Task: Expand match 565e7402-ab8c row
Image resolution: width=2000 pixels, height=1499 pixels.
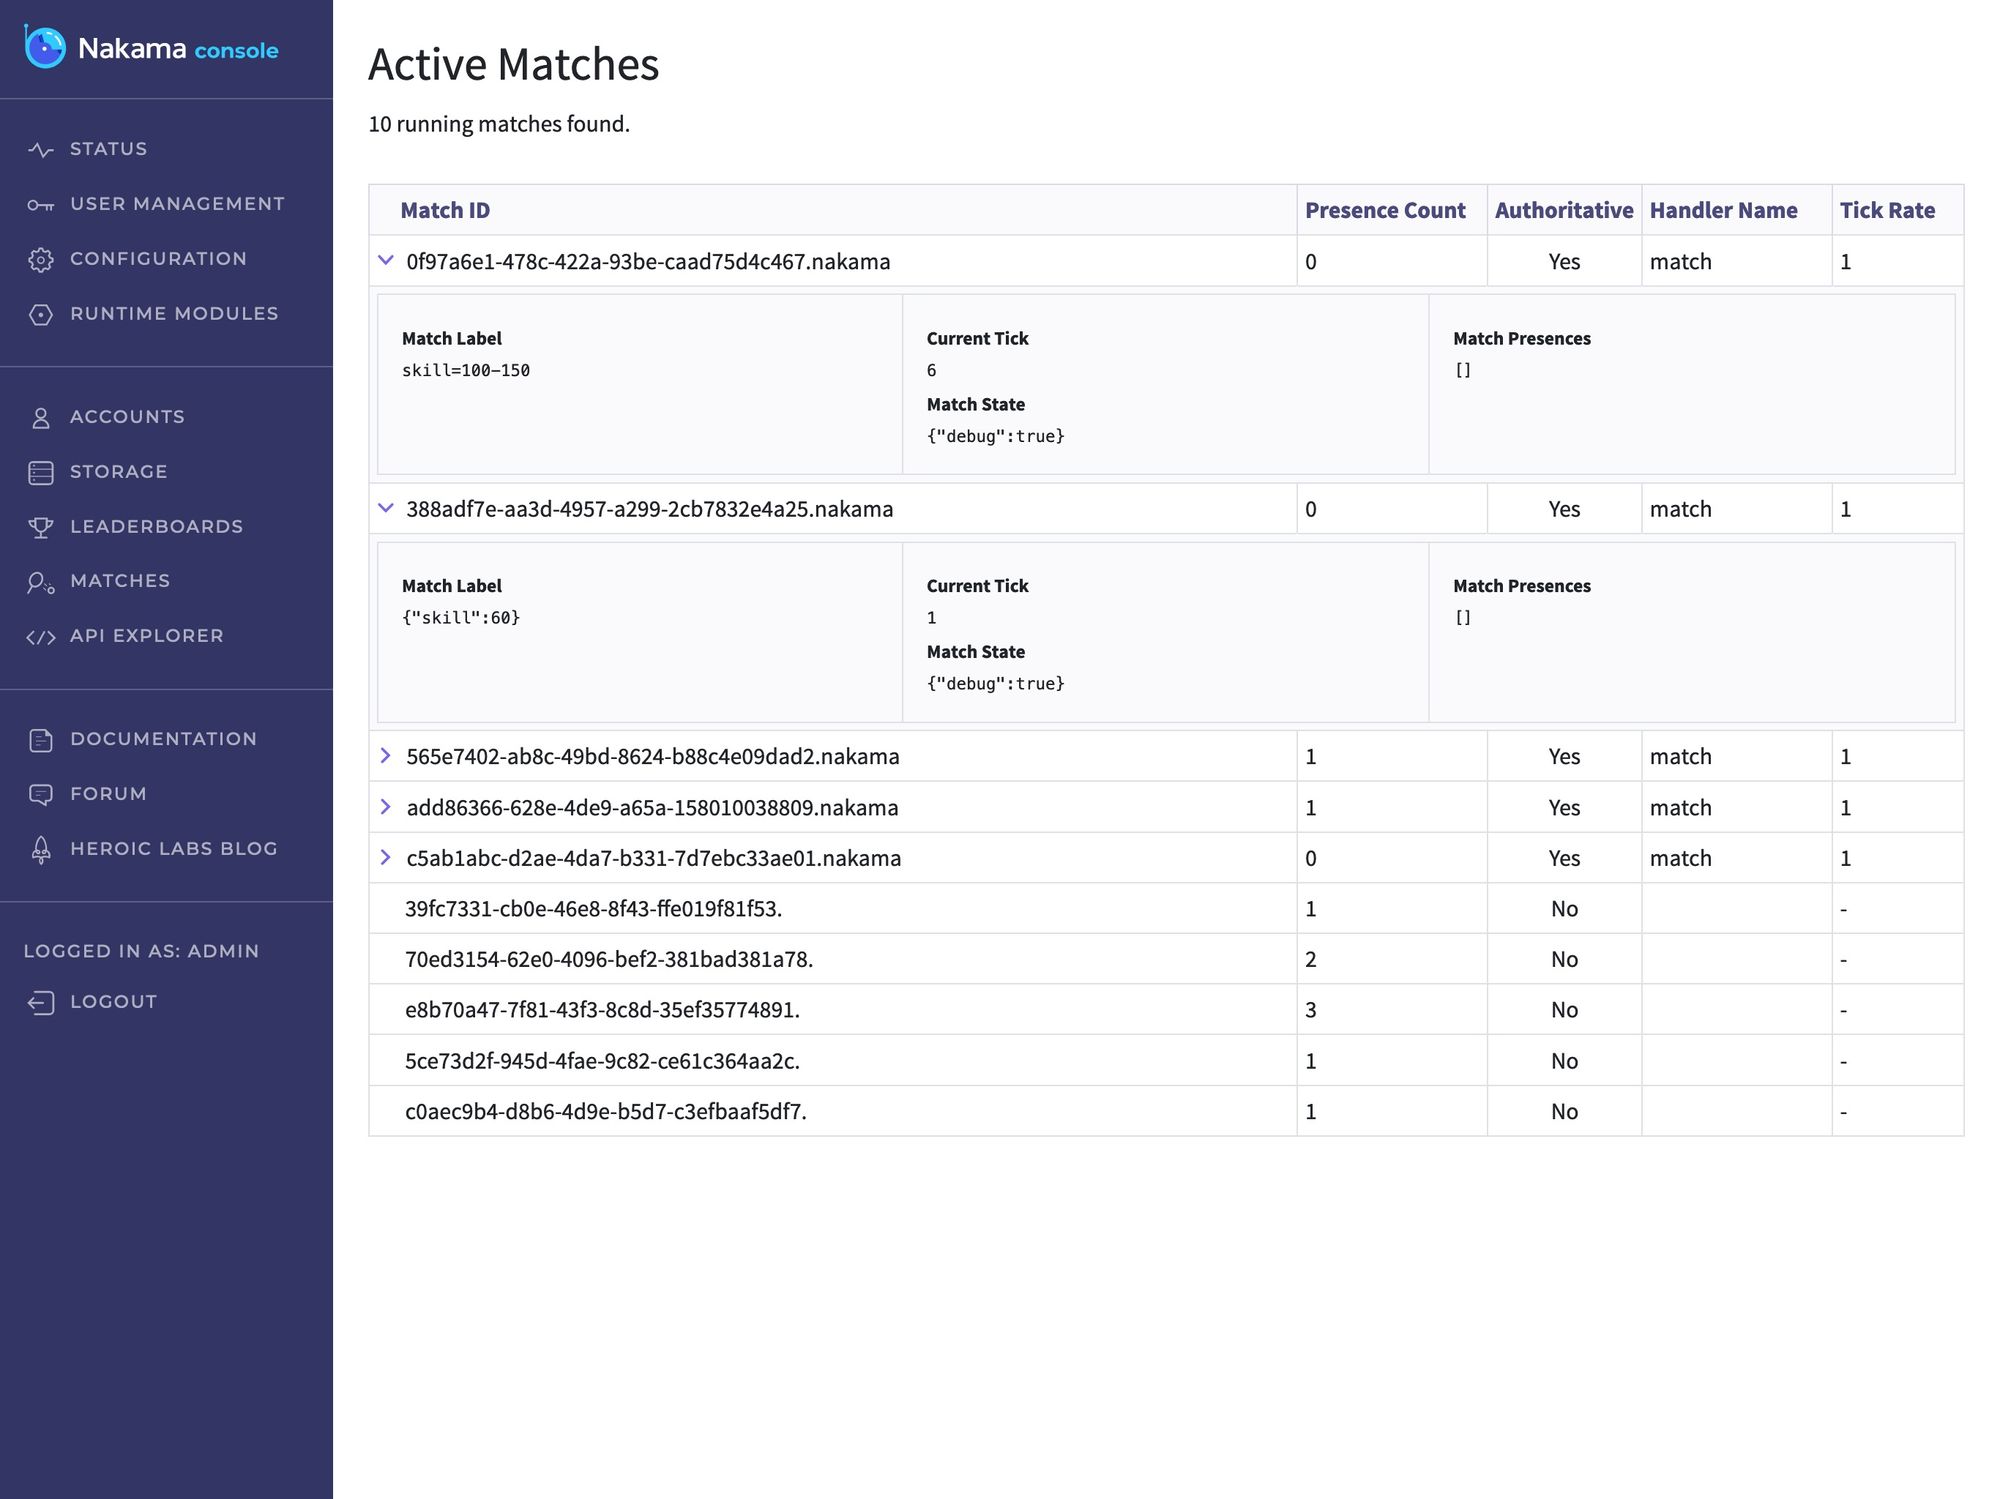Action: 386,756
